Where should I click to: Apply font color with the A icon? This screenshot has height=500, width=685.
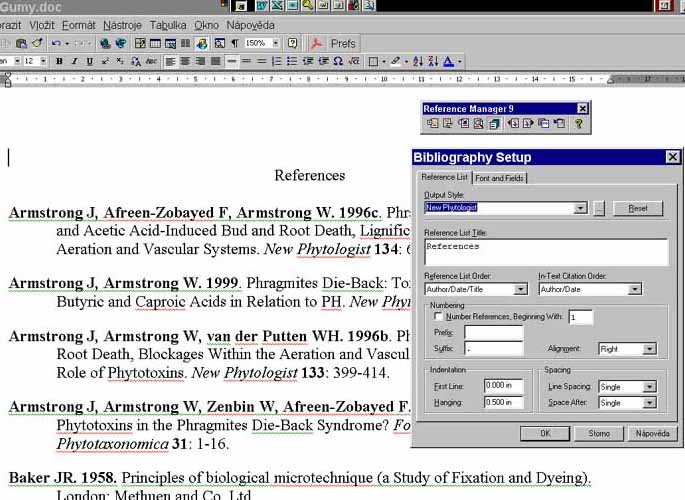[448, 61]
